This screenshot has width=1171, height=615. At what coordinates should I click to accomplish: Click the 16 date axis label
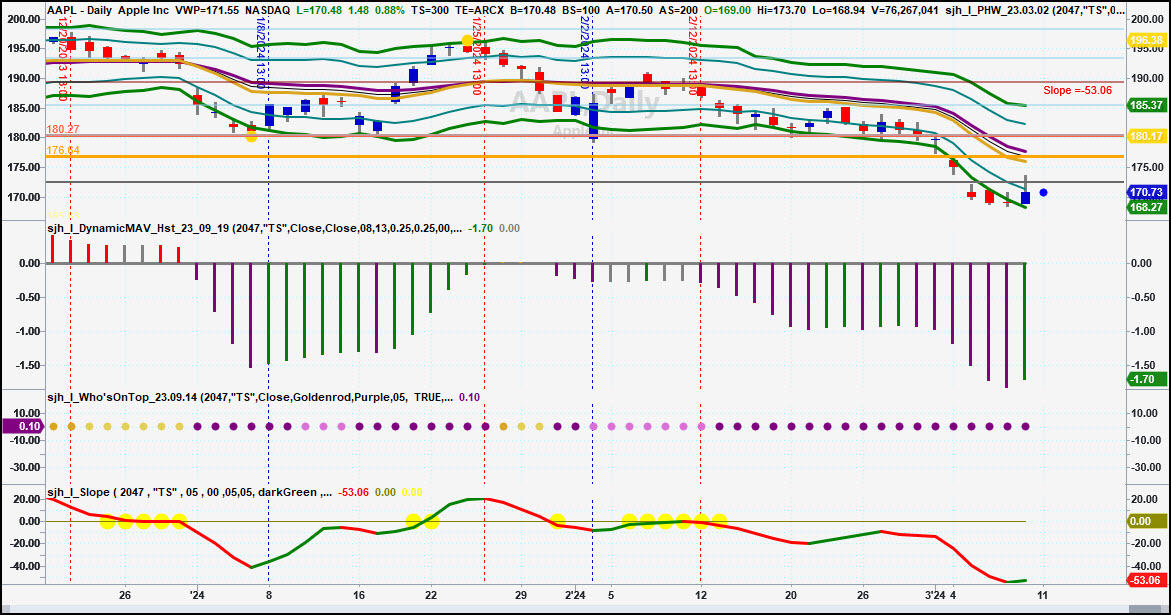tap(359, 595)
